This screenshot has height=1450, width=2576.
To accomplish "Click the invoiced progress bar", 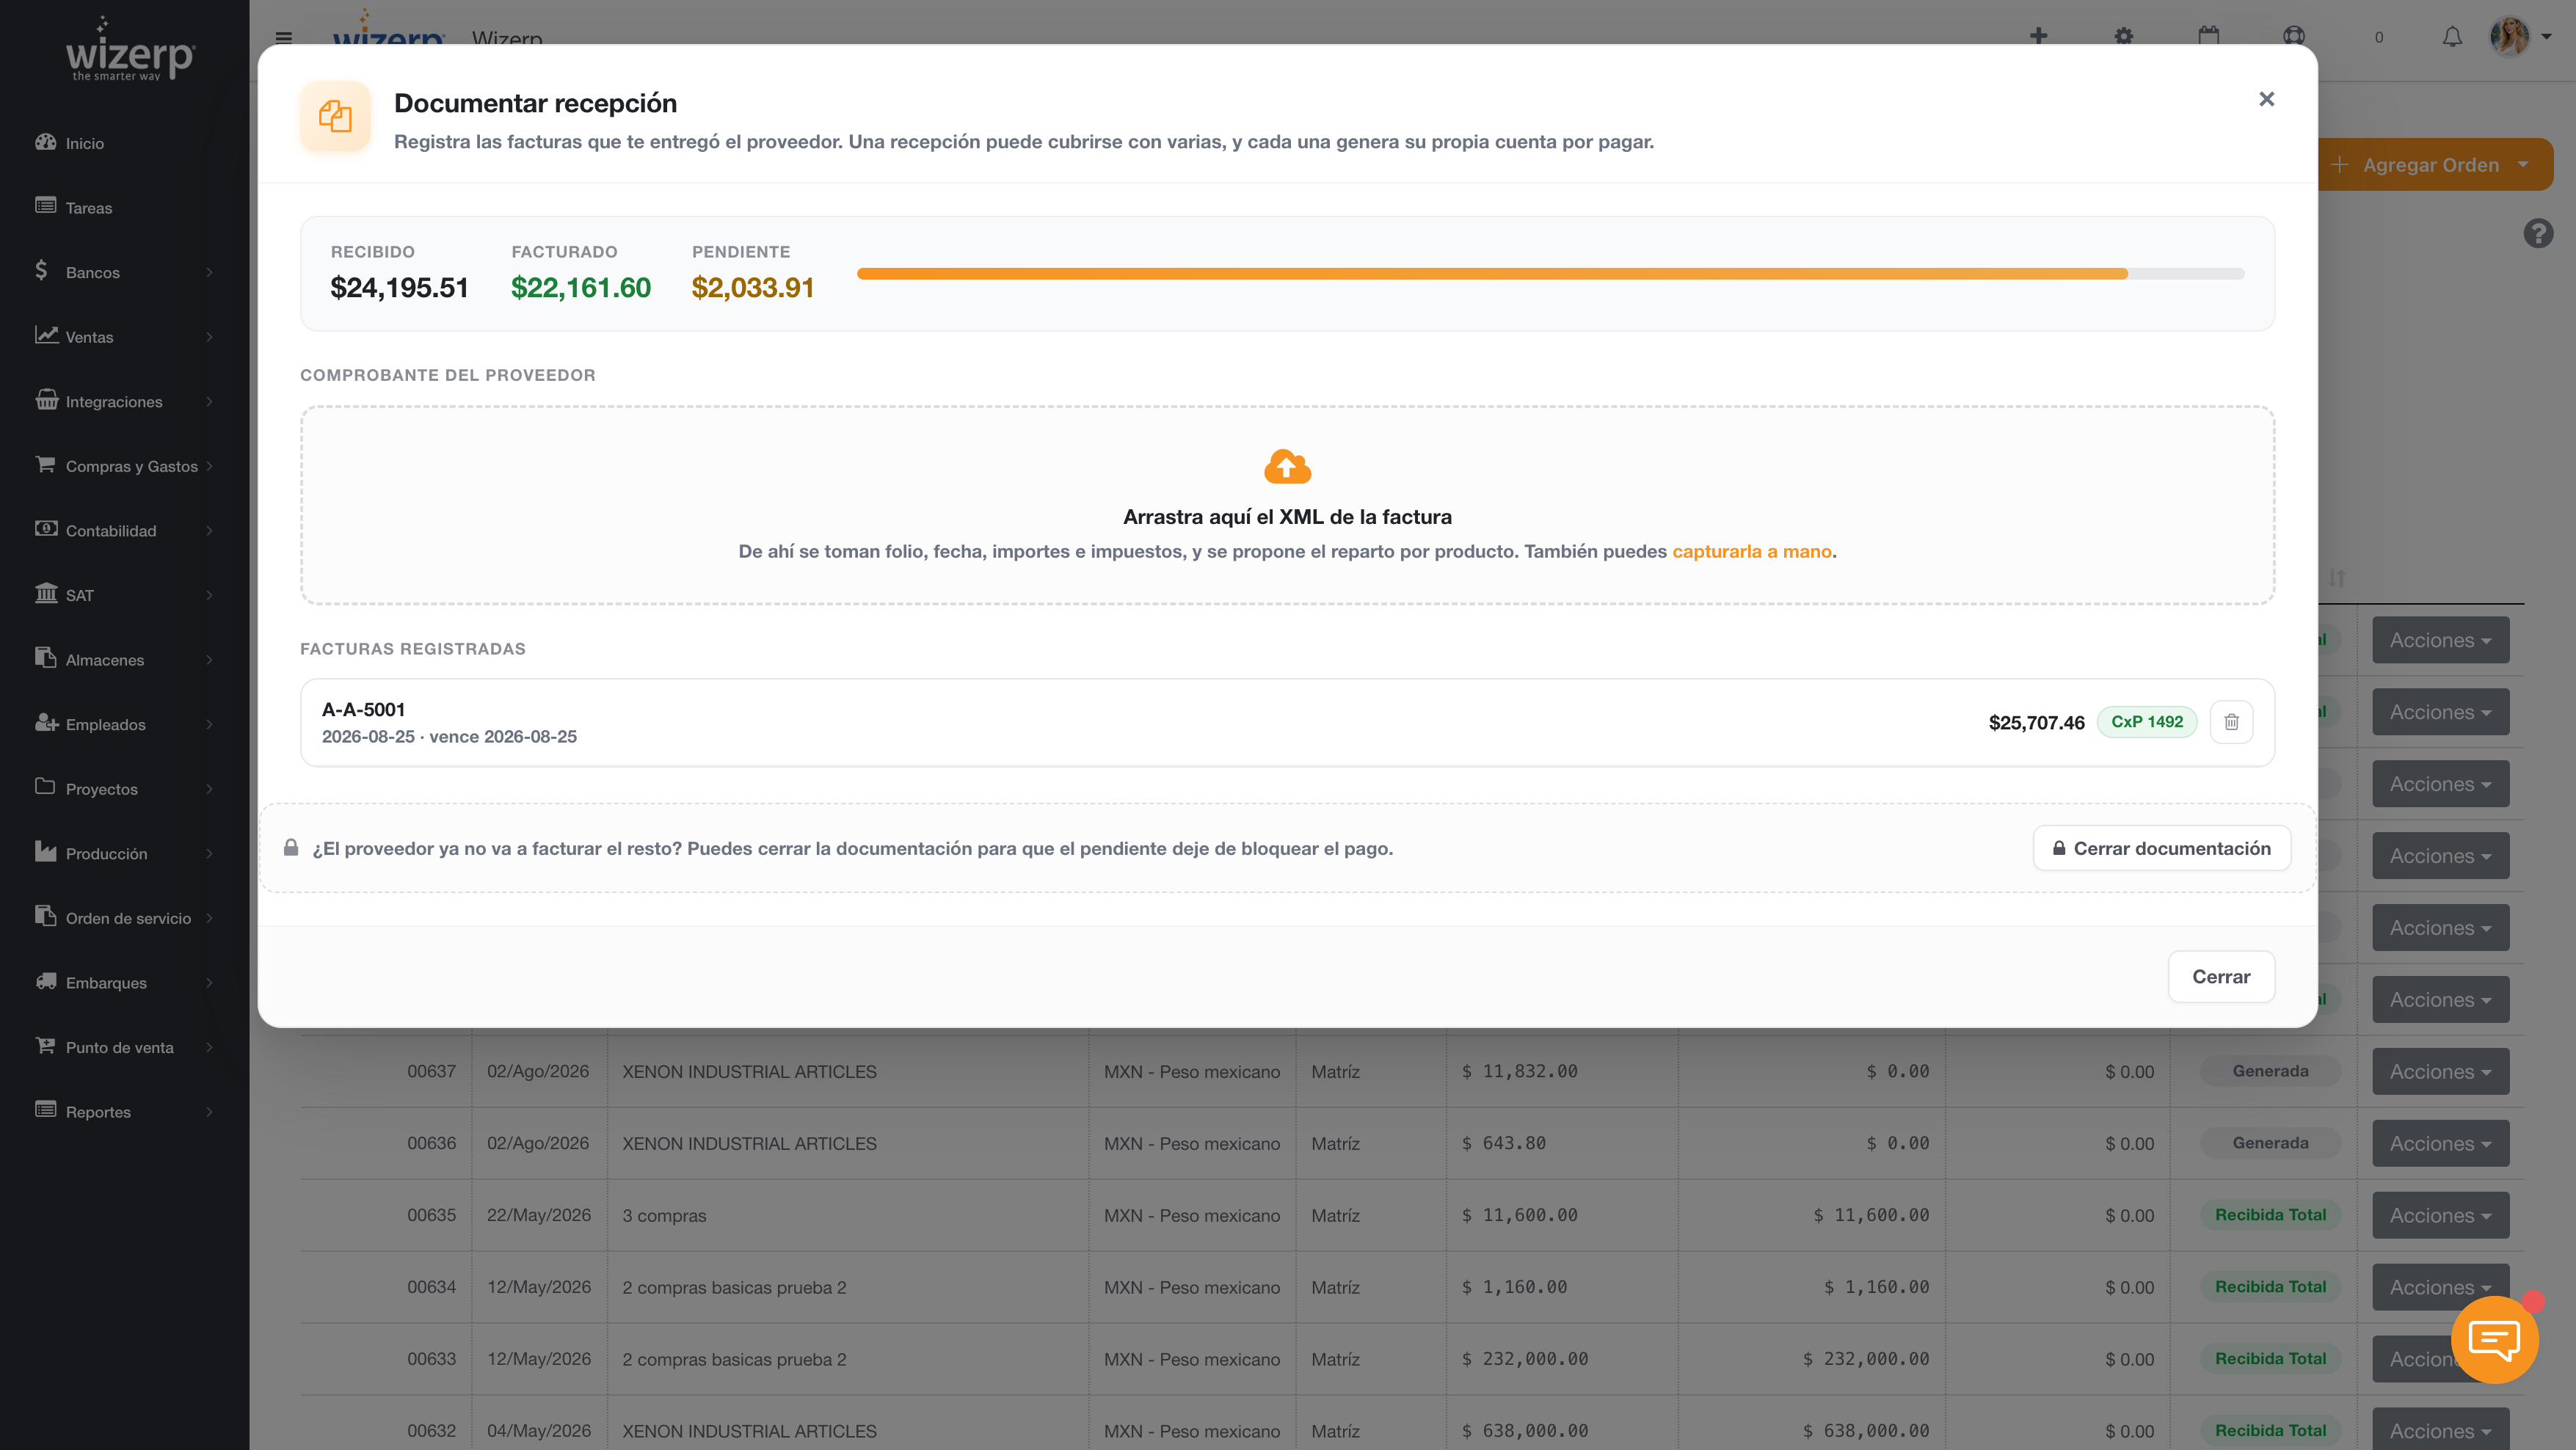I will pyautogui.click(x=1550, y=273).
